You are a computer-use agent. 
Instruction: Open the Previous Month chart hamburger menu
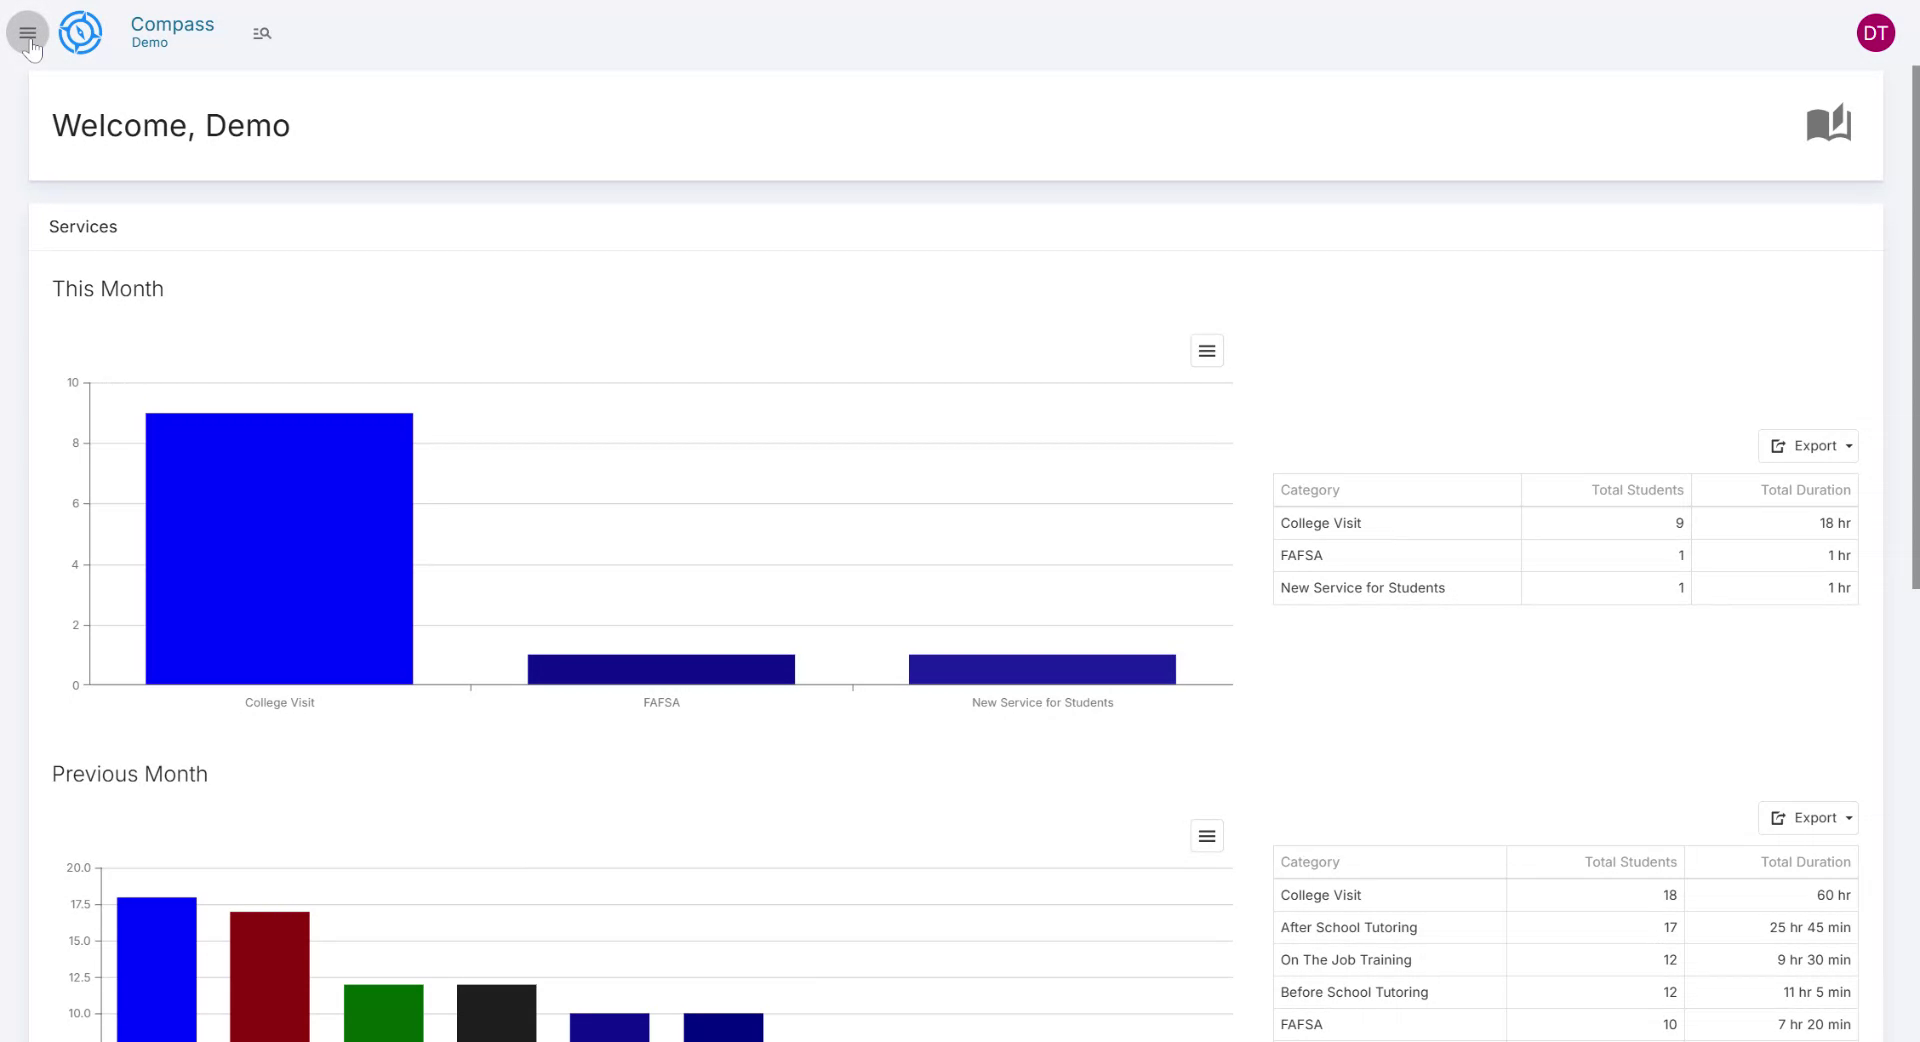point(1206,835)
